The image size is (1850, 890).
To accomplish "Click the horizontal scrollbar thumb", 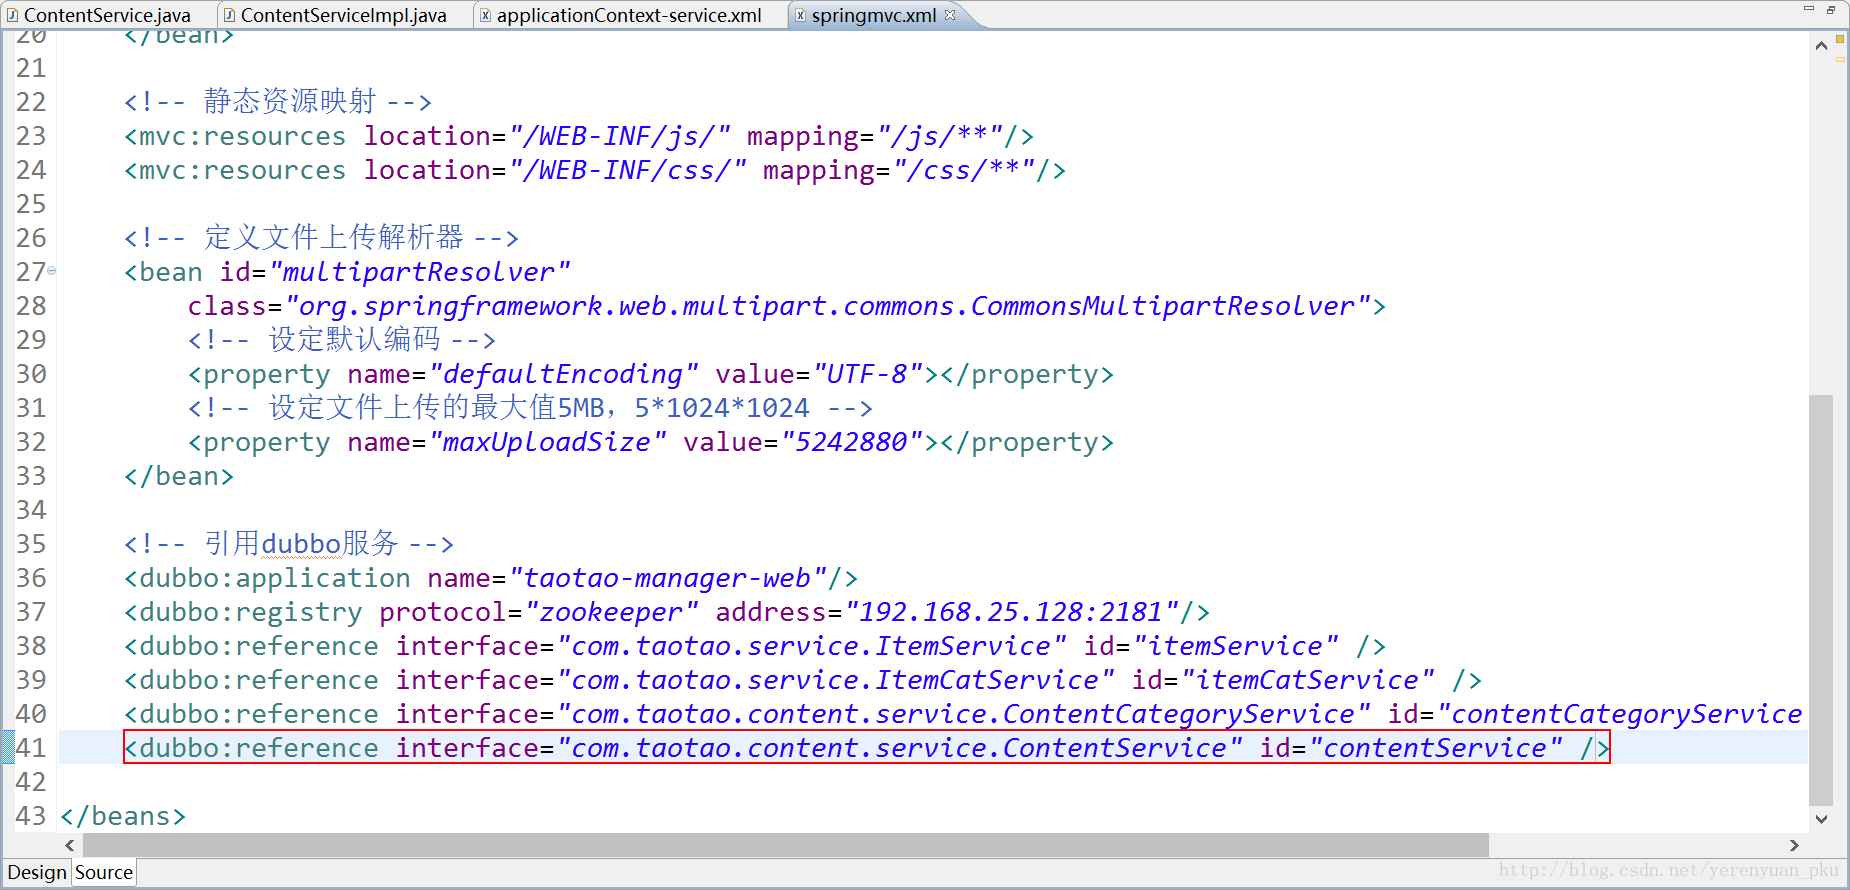I will [x=785, y=845].
